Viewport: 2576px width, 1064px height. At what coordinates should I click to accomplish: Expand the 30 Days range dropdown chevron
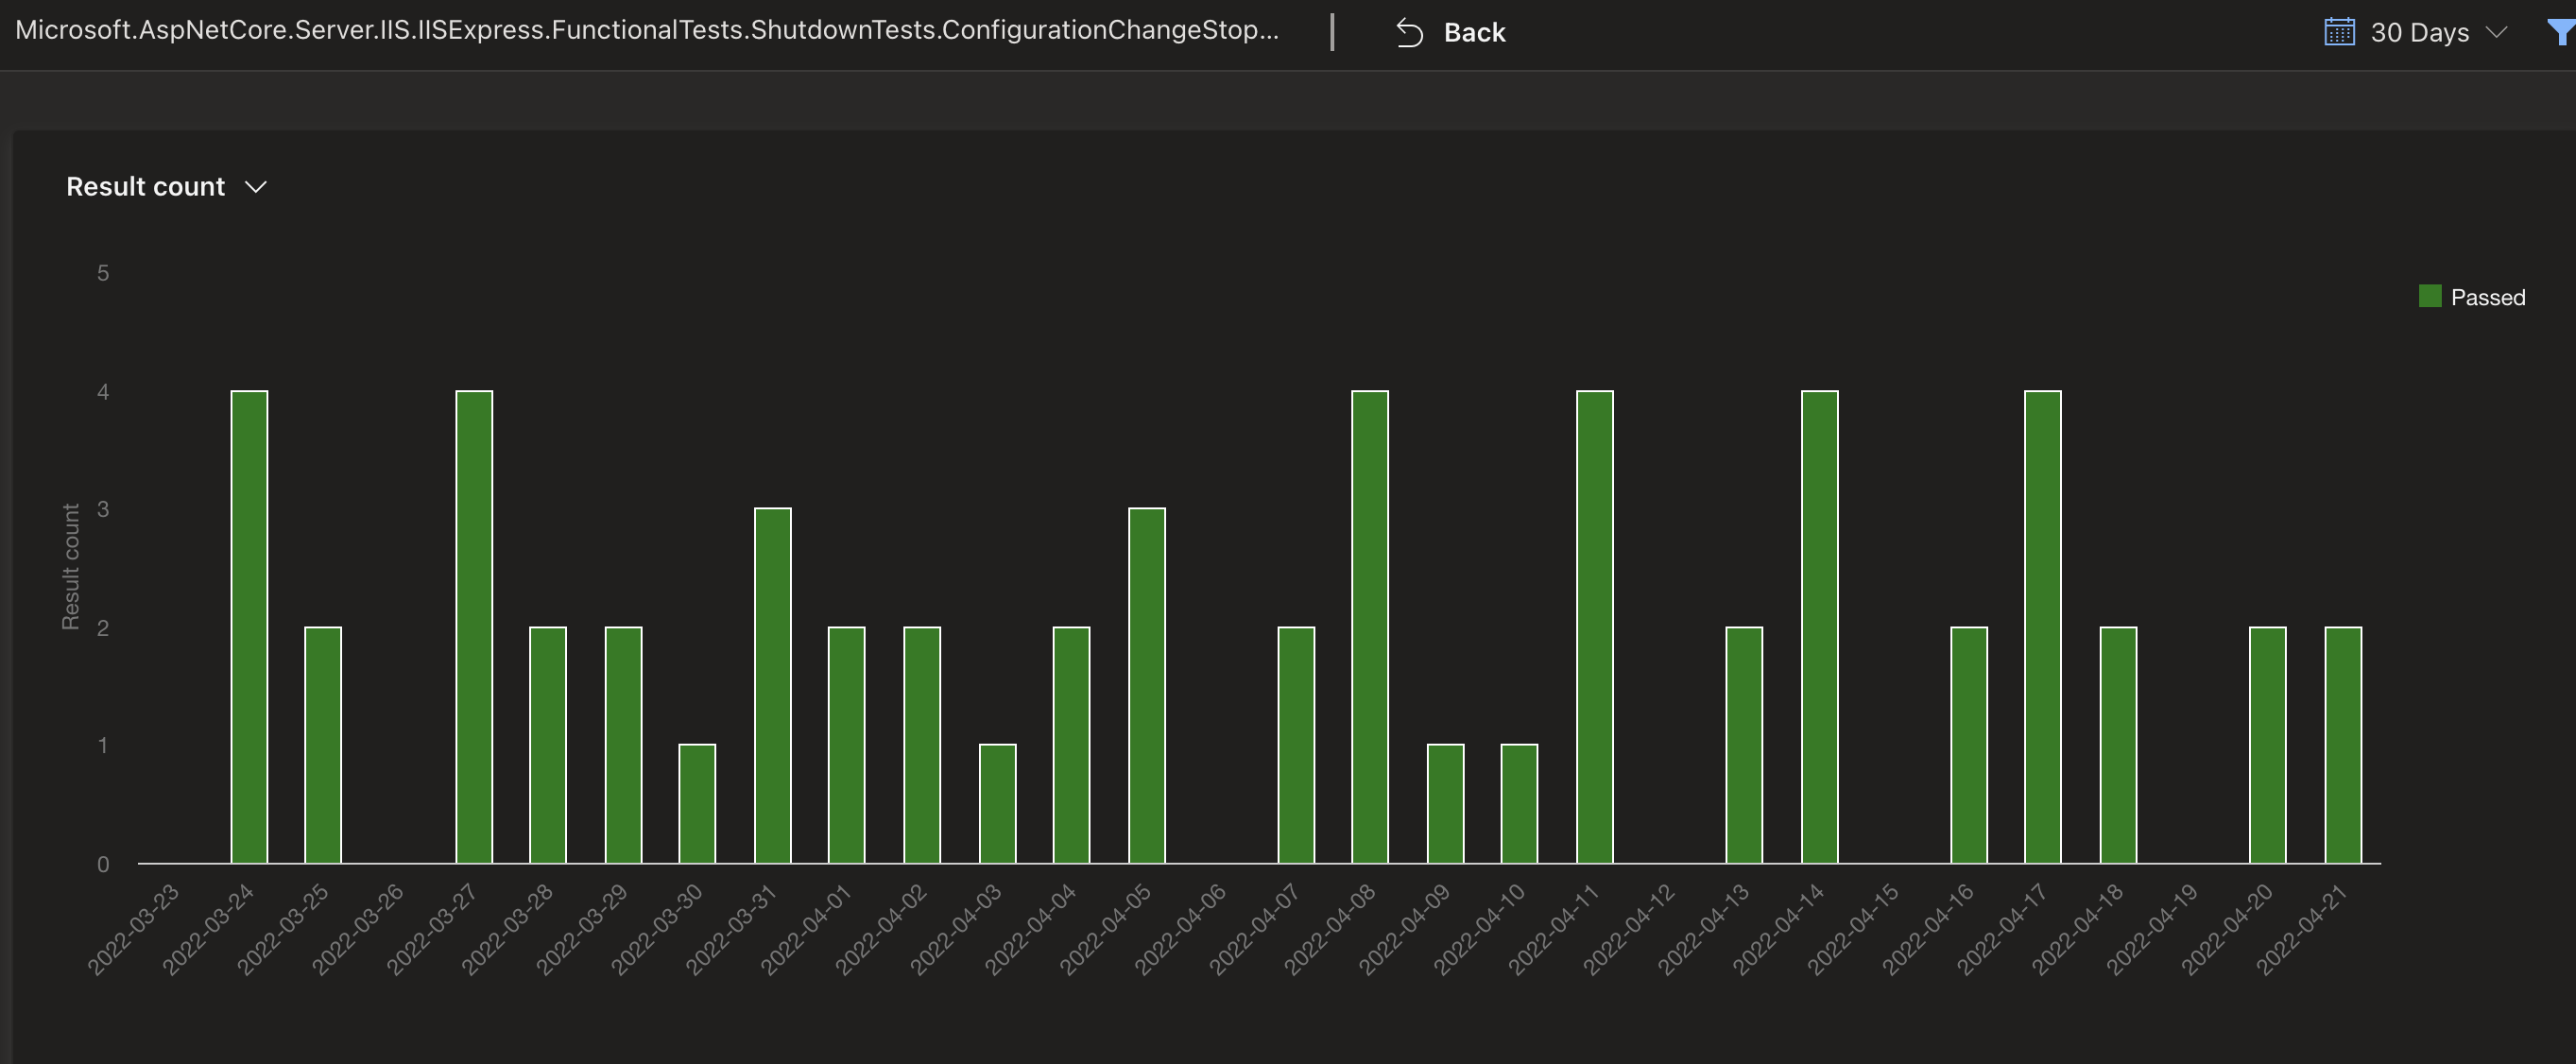coord(2496,32)
